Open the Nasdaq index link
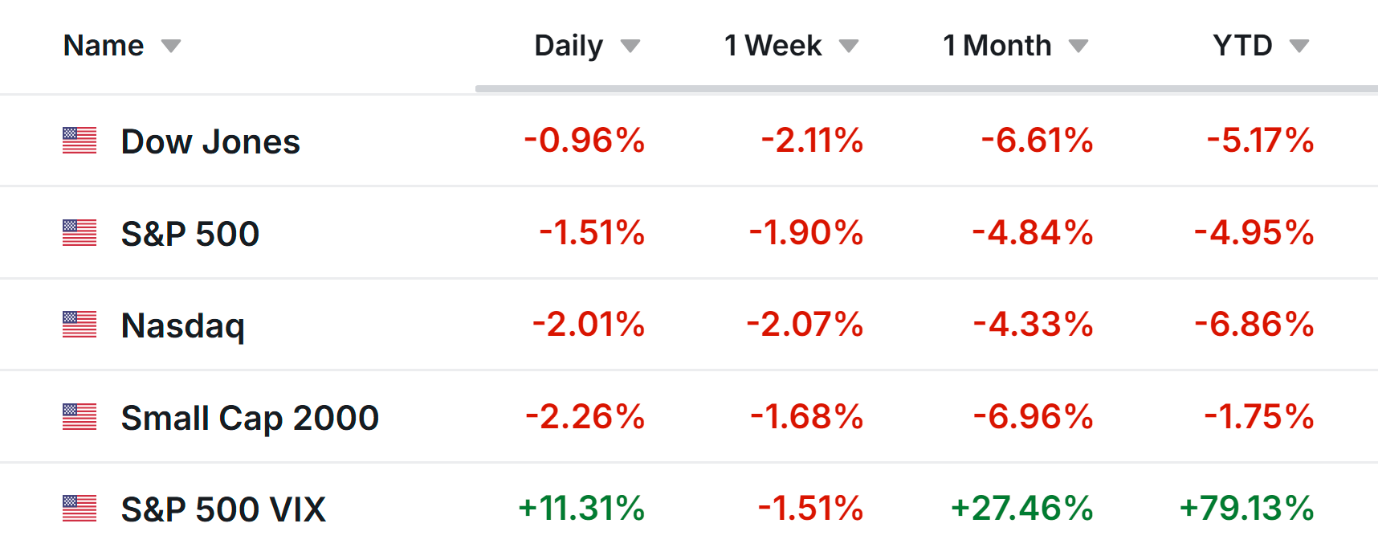 [182, 326]
